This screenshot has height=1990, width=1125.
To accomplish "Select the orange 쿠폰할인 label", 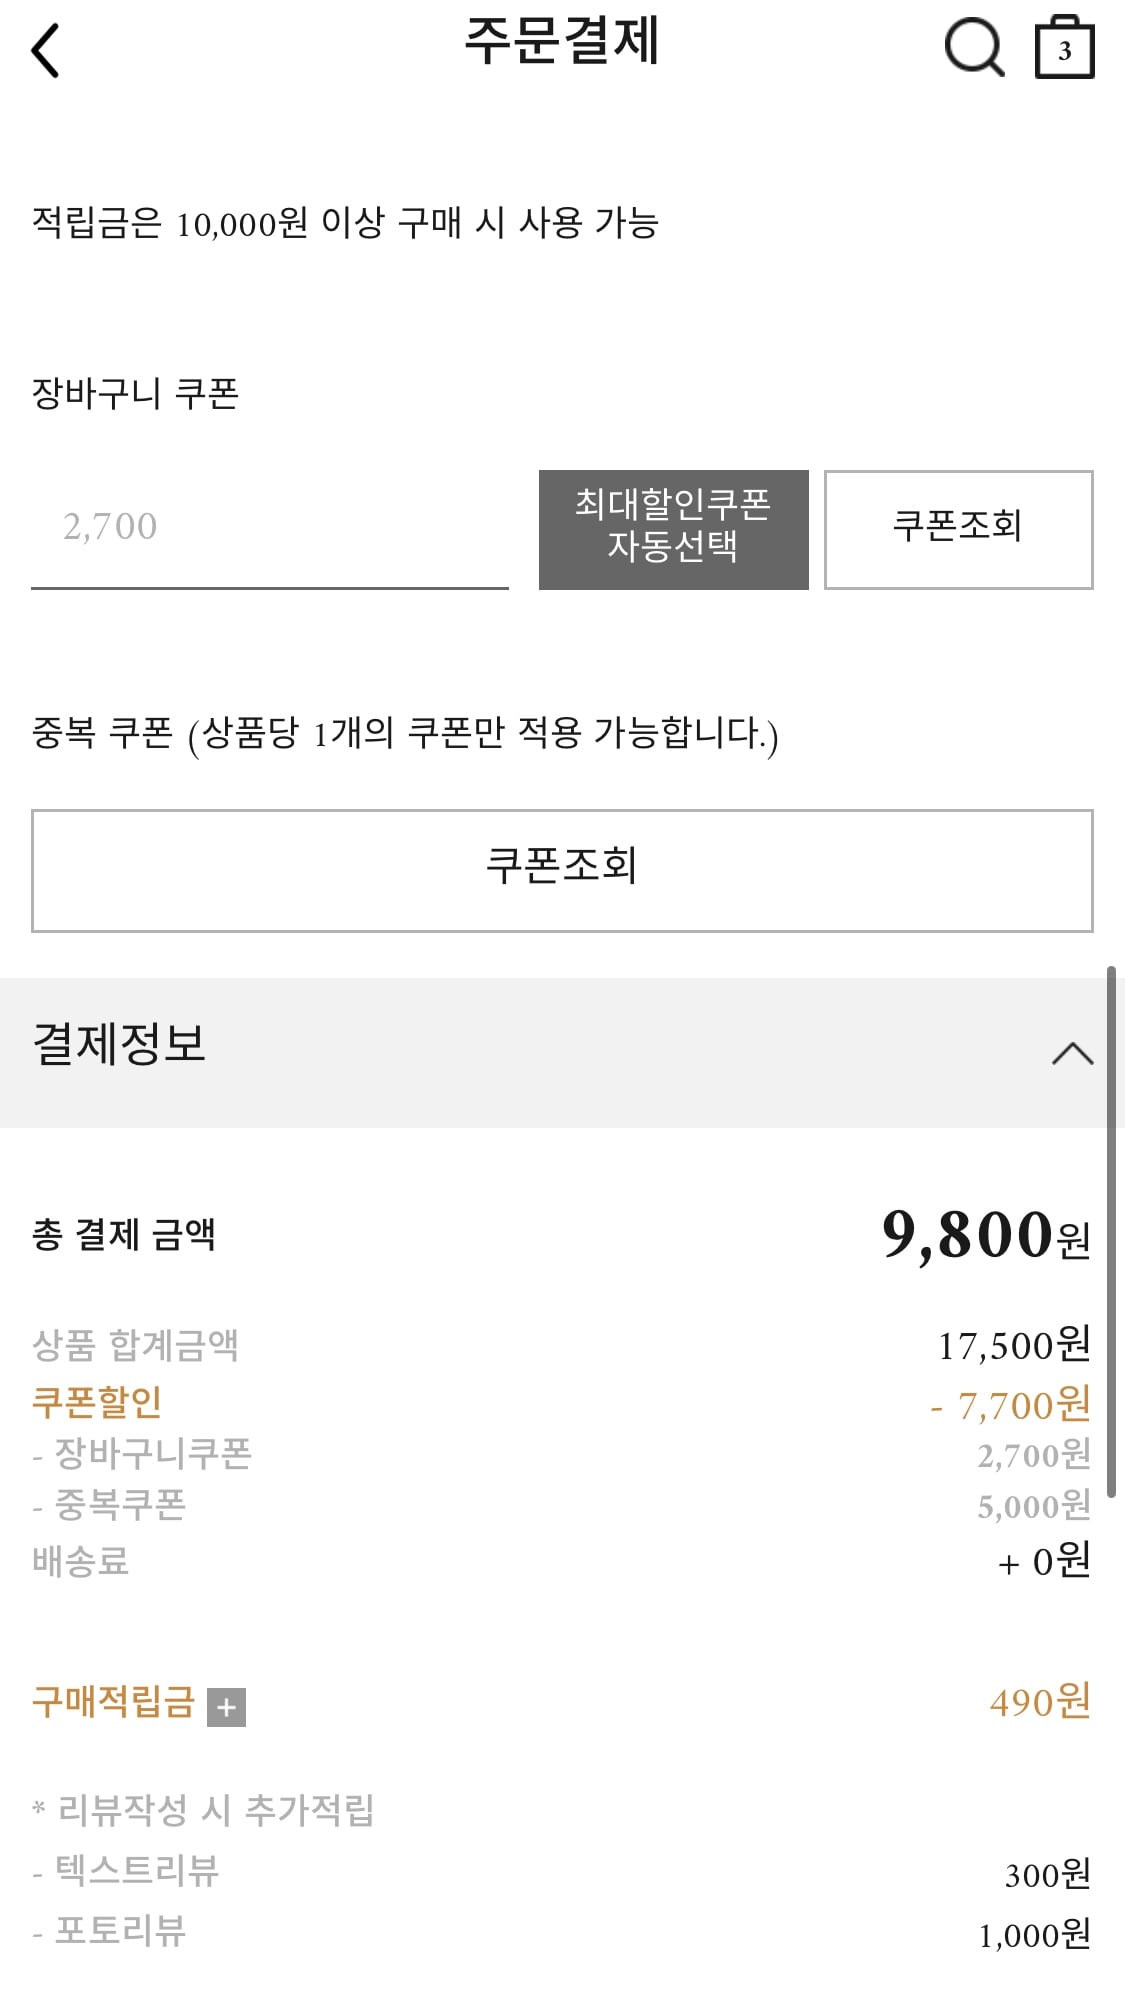I will 97,1402.
